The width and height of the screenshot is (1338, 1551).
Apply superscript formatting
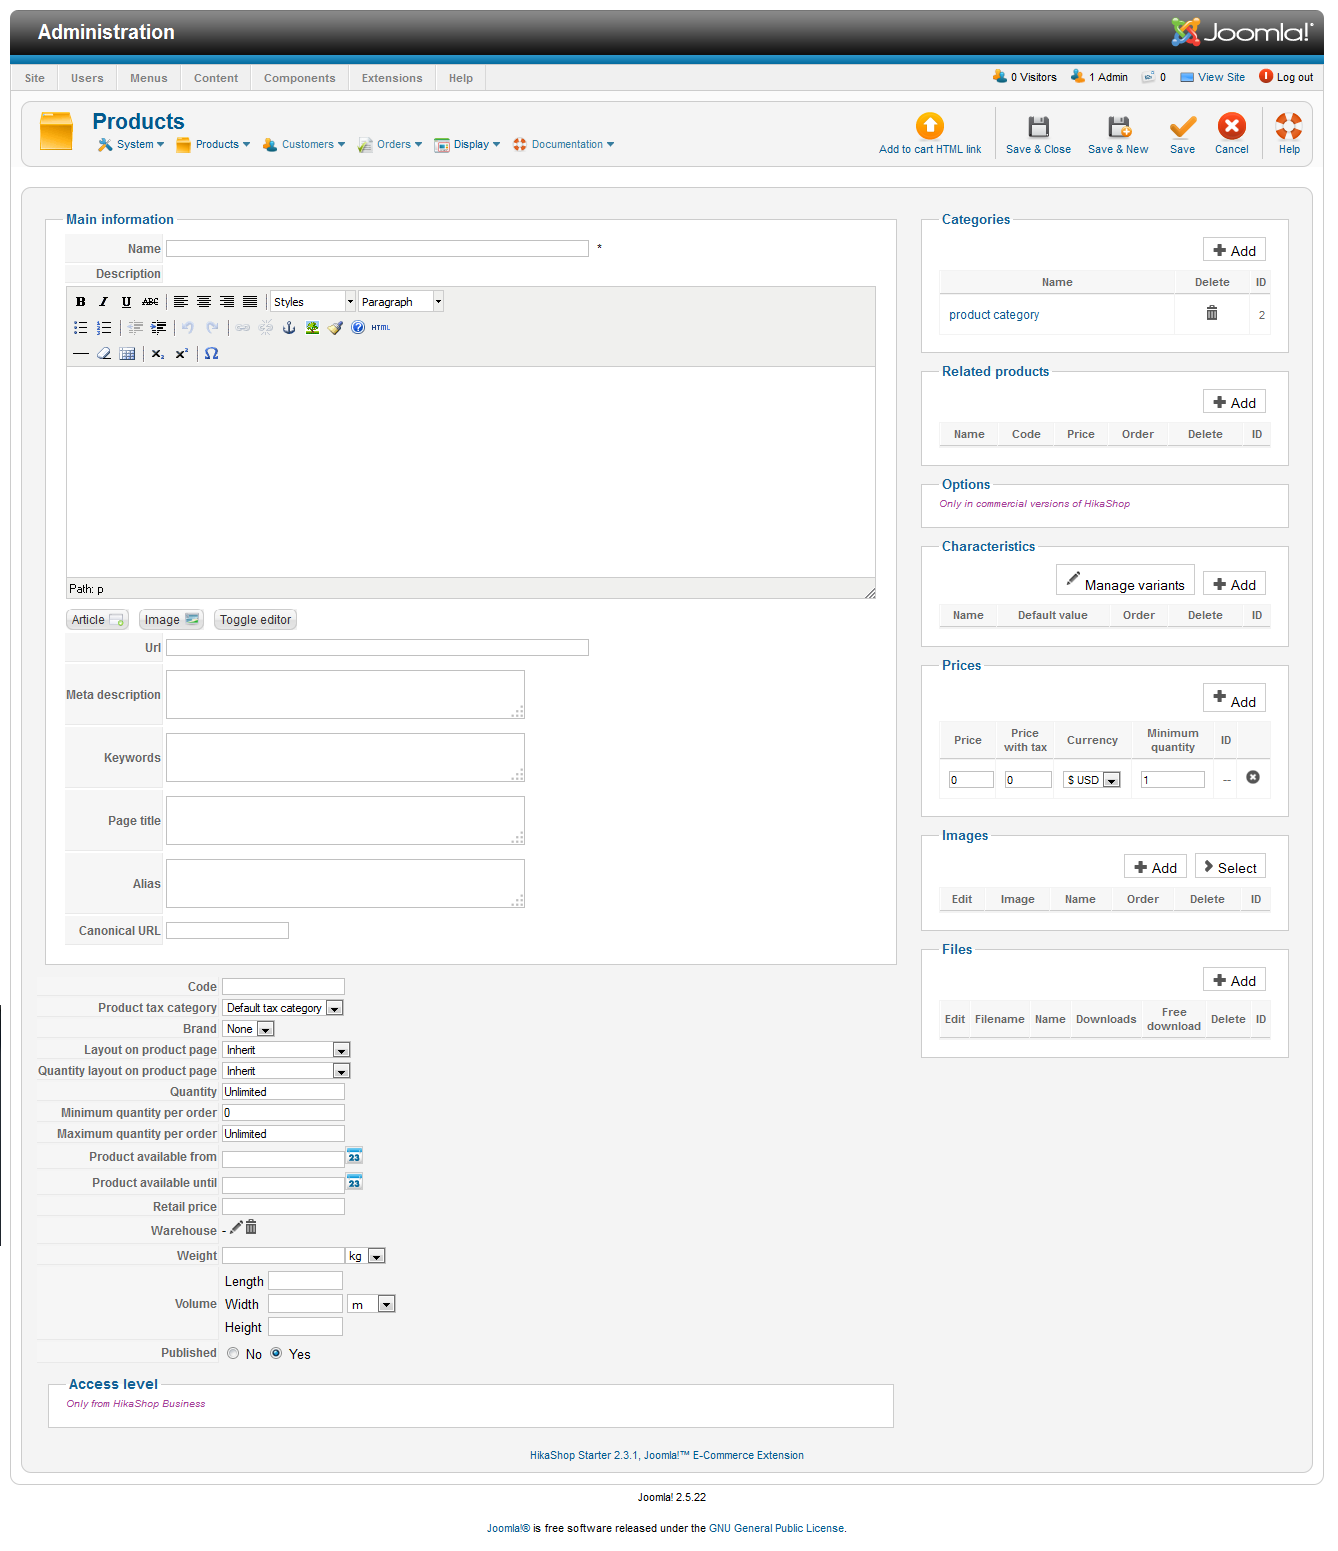[x=181, y=354]
